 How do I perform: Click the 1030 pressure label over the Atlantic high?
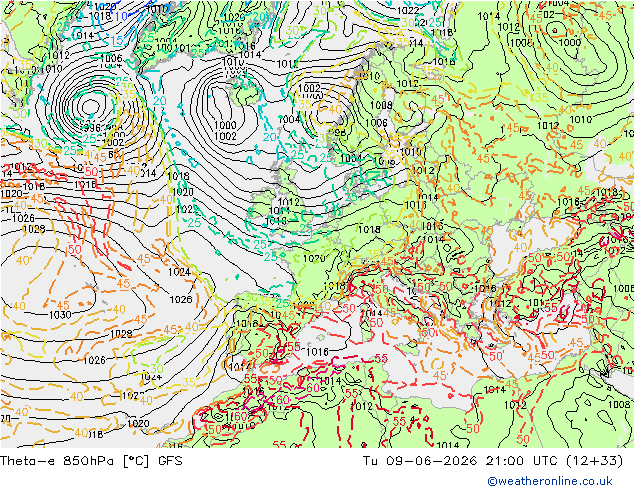pyautogui.click(x=60, y=315)
